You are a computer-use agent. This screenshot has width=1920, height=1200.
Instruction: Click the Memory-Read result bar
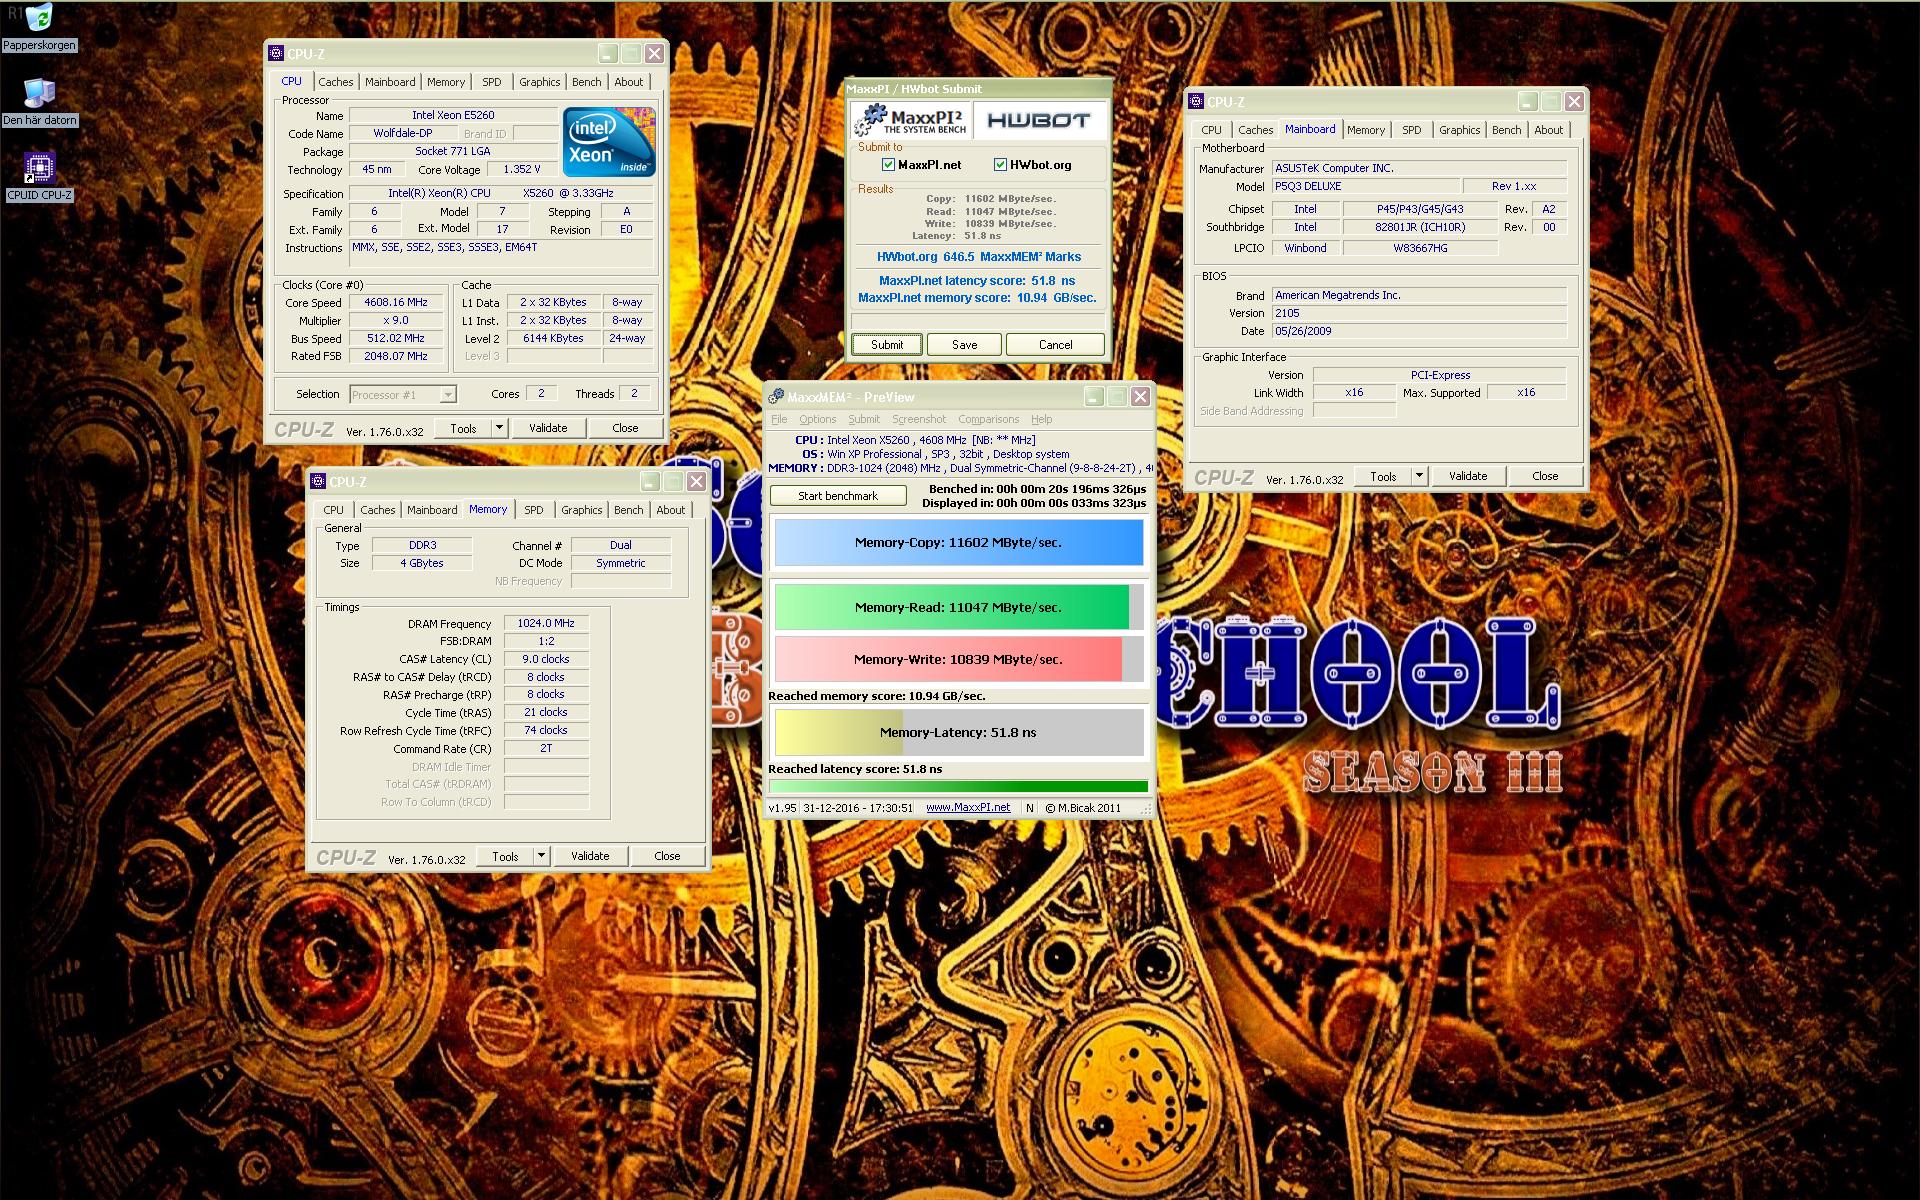pos(958,607)
